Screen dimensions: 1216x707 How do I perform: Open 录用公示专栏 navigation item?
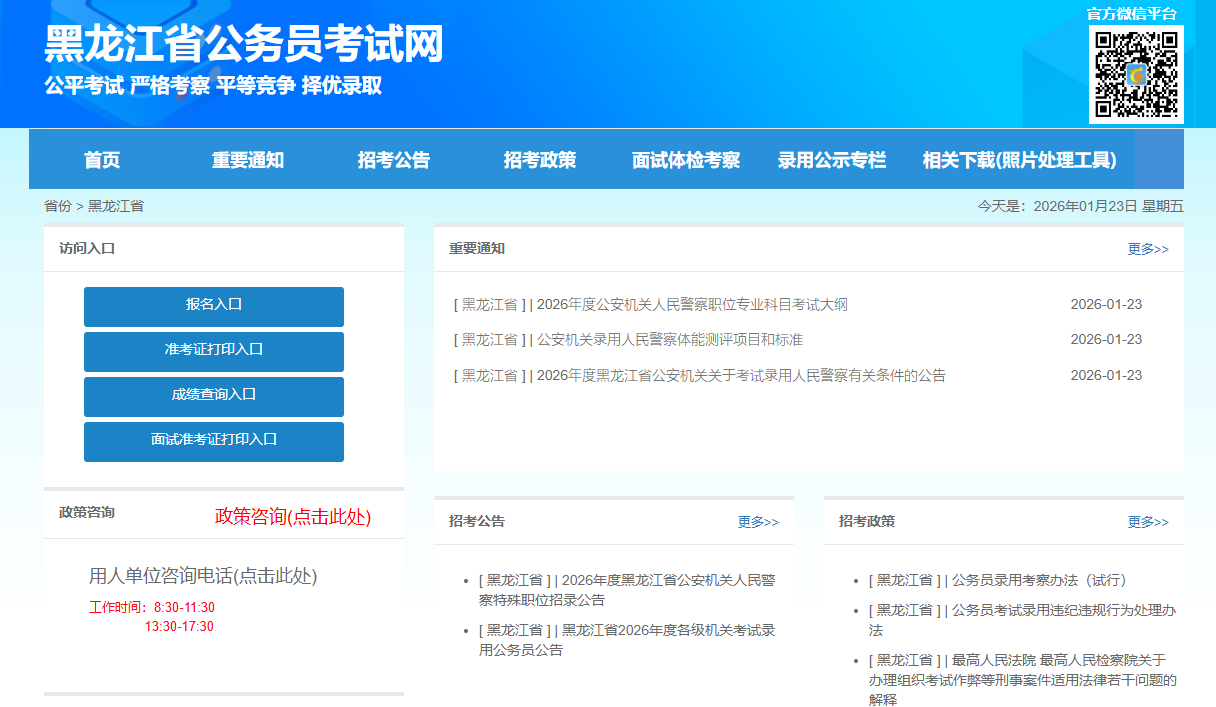coord(832,160)
